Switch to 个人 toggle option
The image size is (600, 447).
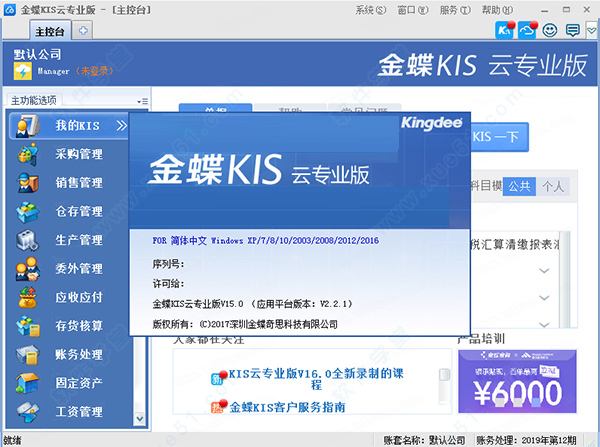(553, 186)
